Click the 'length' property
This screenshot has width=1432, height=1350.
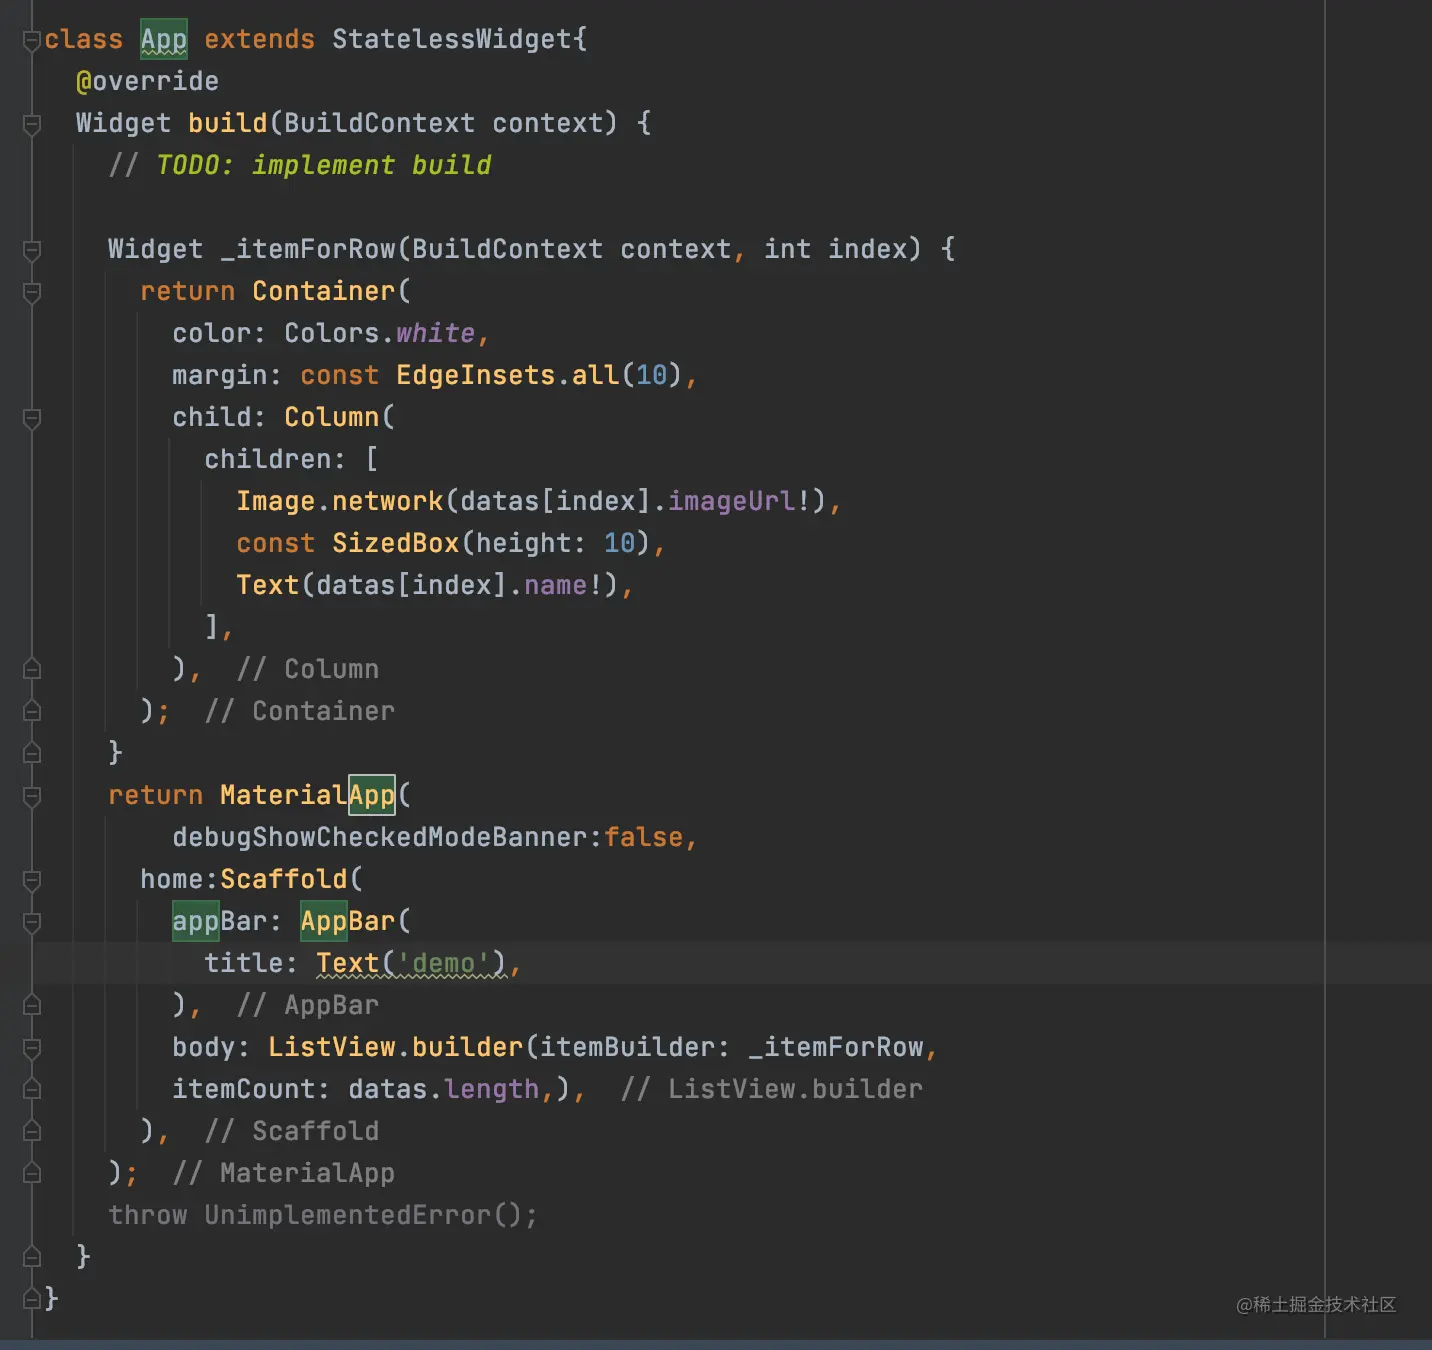click(492, 1090)
